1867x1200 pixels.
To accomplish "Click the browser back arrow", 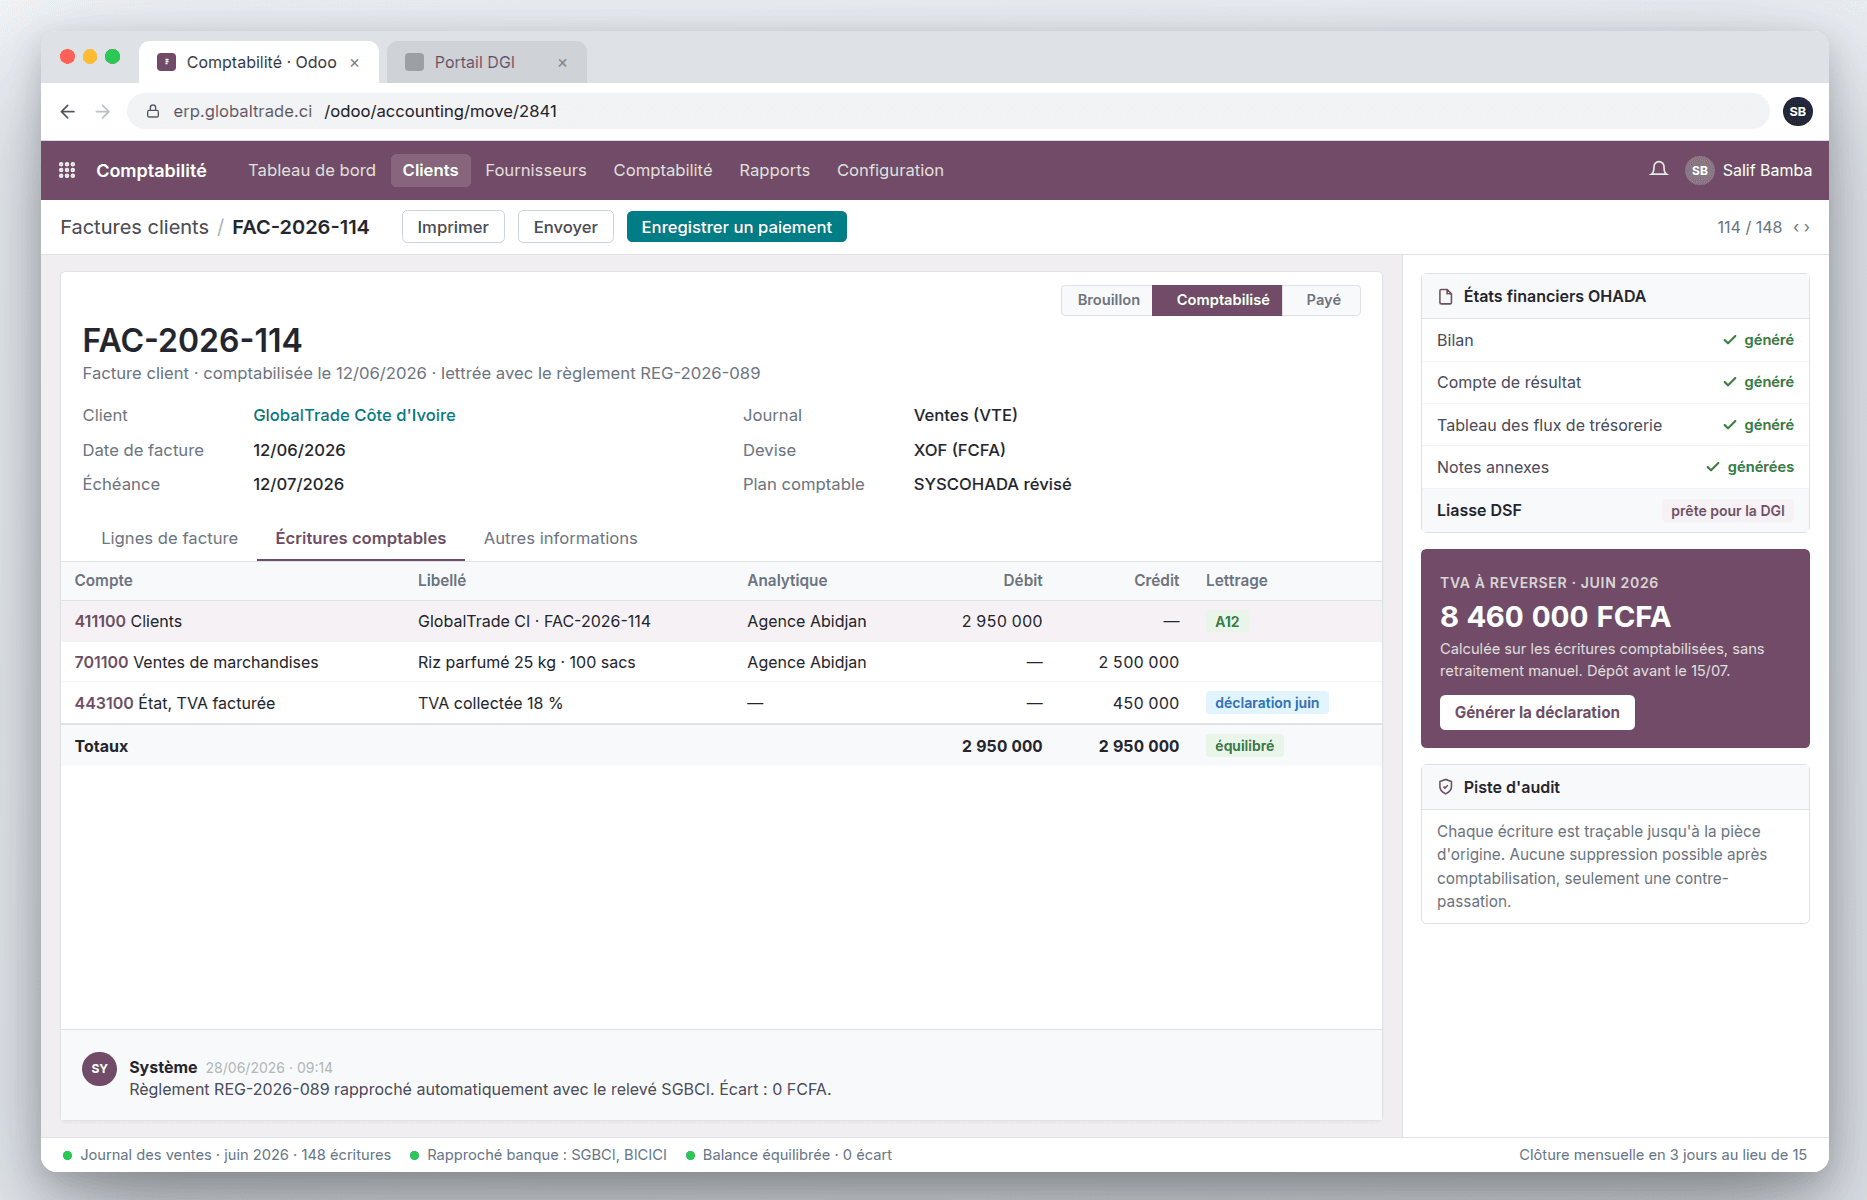I will click(x=67, y=111).
